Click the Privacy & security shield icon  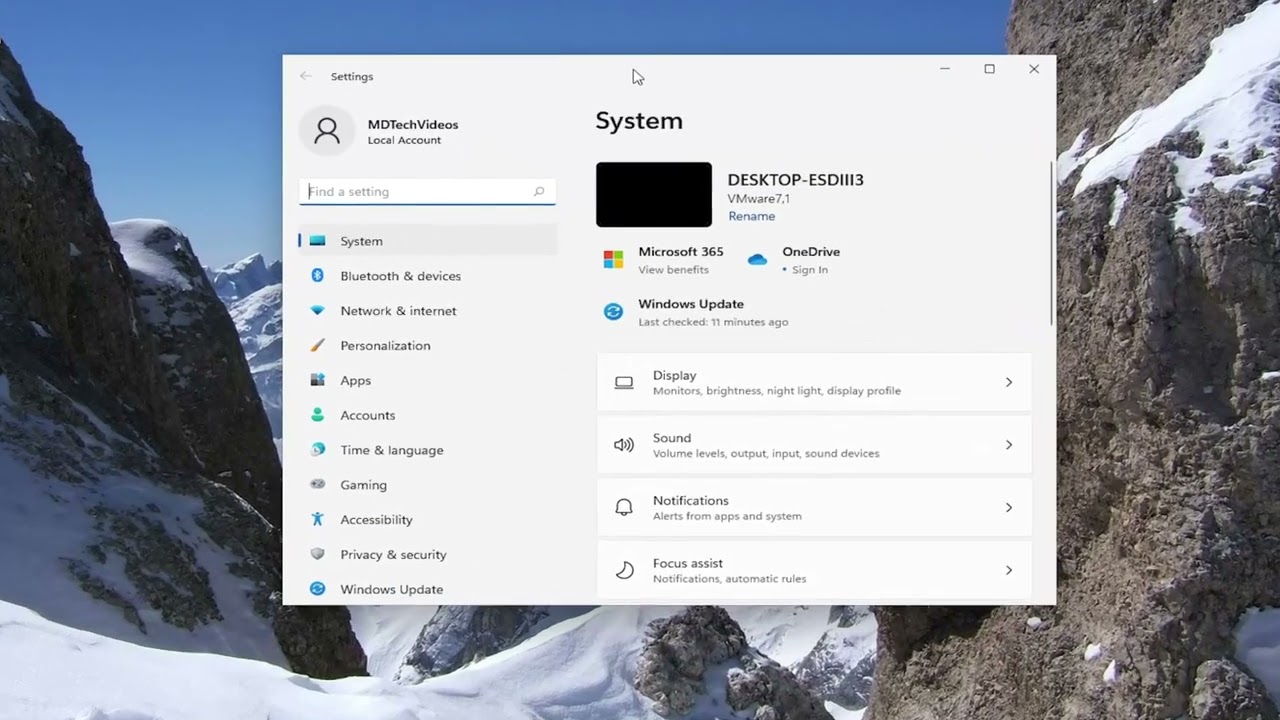pos(317,554)
